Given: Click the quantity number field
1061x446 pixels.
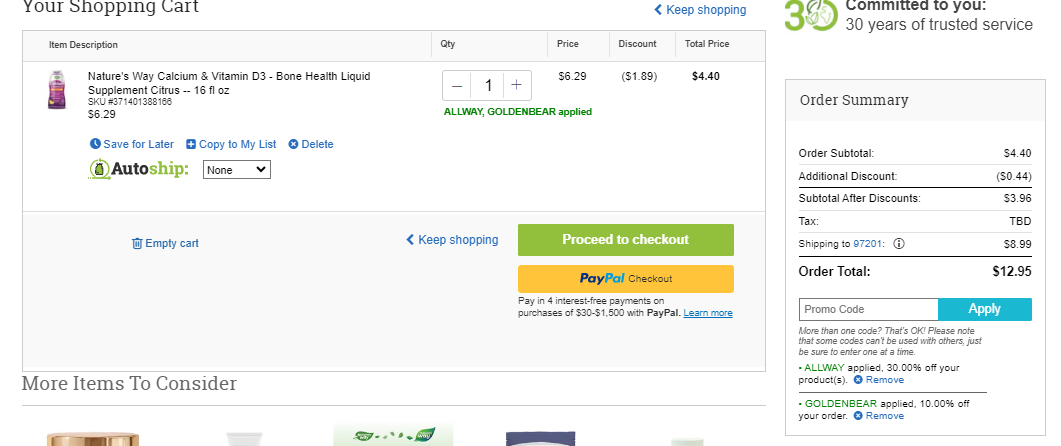Looking at the screenshot, I should (x=487, y=85).
